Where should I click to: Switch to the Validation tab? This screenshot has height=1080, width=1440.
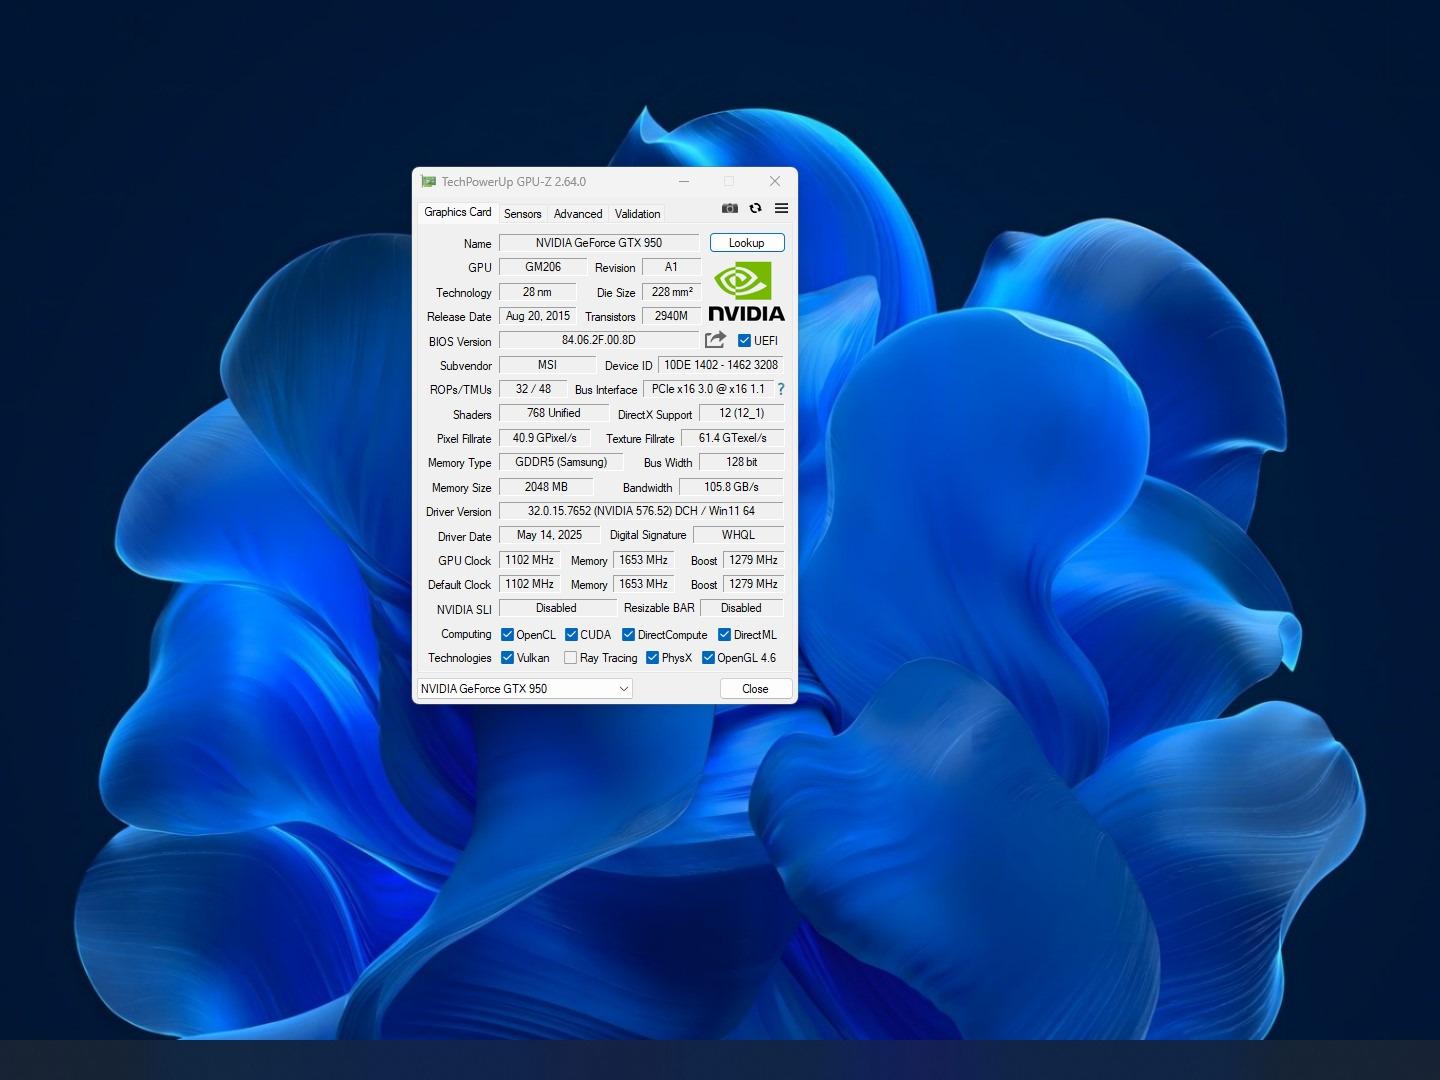tap(637, 214)
